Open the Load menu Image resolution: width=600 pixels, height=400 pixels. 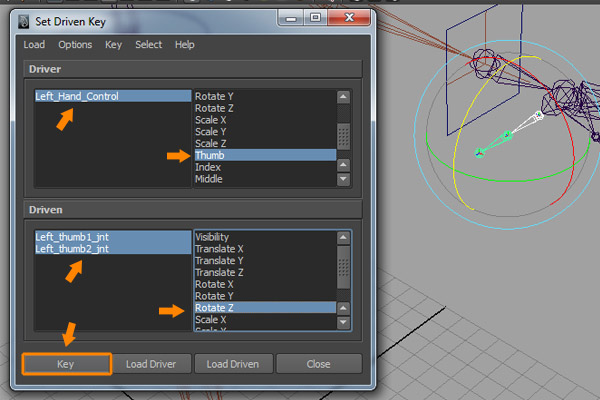point(34,45)
